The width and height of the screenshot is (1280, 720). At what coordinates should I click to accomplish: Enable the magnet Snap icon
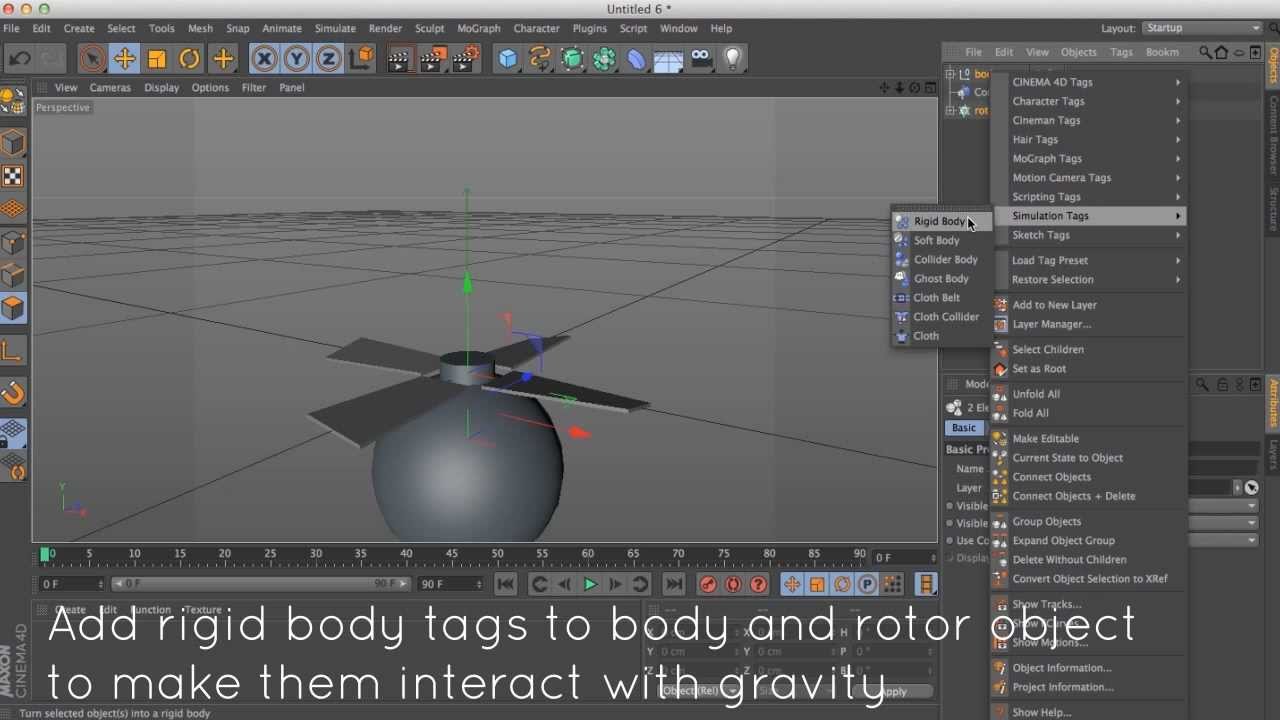tap(13, 393)
